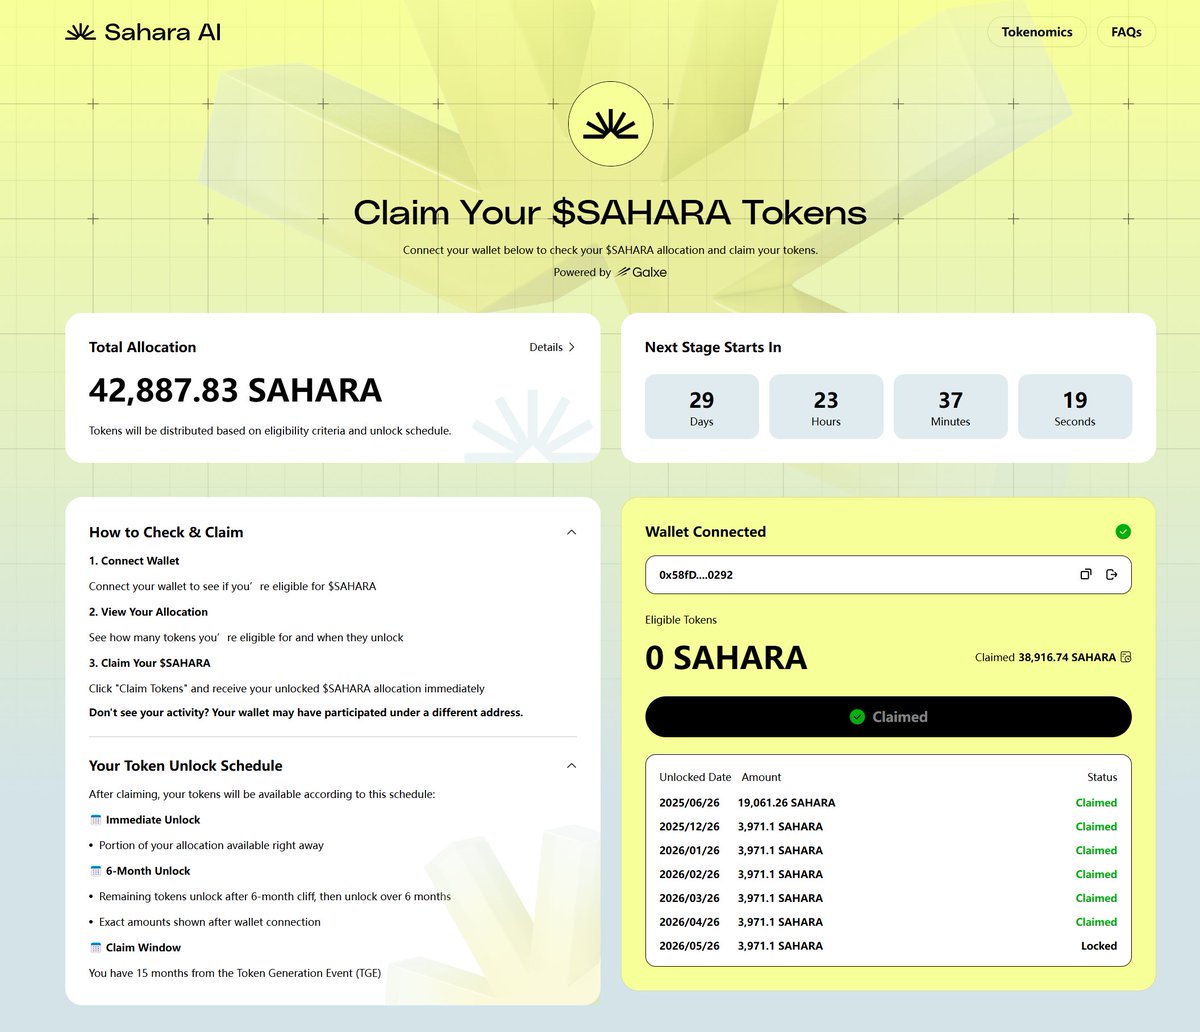Click the claimed history icon beside 38,916.74 SAHARA
Screen dimensions: 1200x1032
point(1126,657)
